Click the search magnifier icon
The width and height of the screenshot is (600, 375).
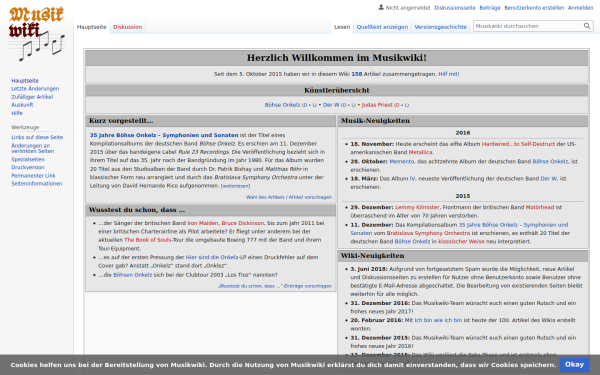(x=587, y=26)
